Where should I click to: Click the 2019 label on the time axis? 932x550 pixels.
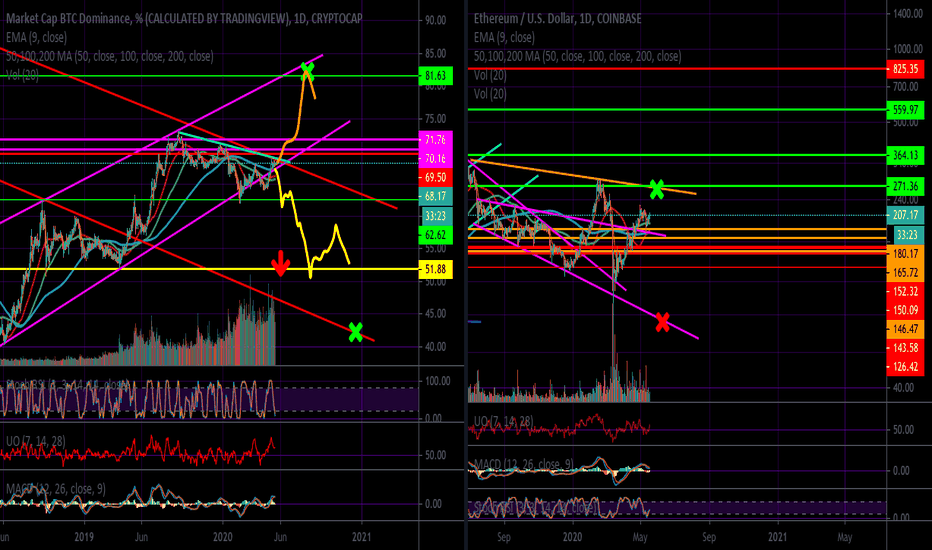coord(84,537)
